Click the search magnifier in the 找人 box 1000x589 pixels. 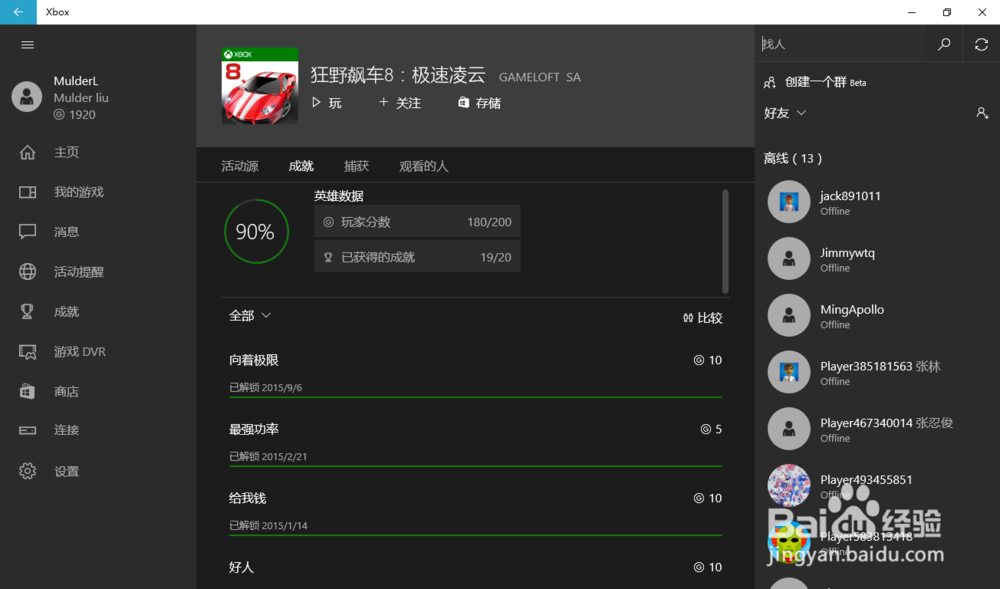944,43
